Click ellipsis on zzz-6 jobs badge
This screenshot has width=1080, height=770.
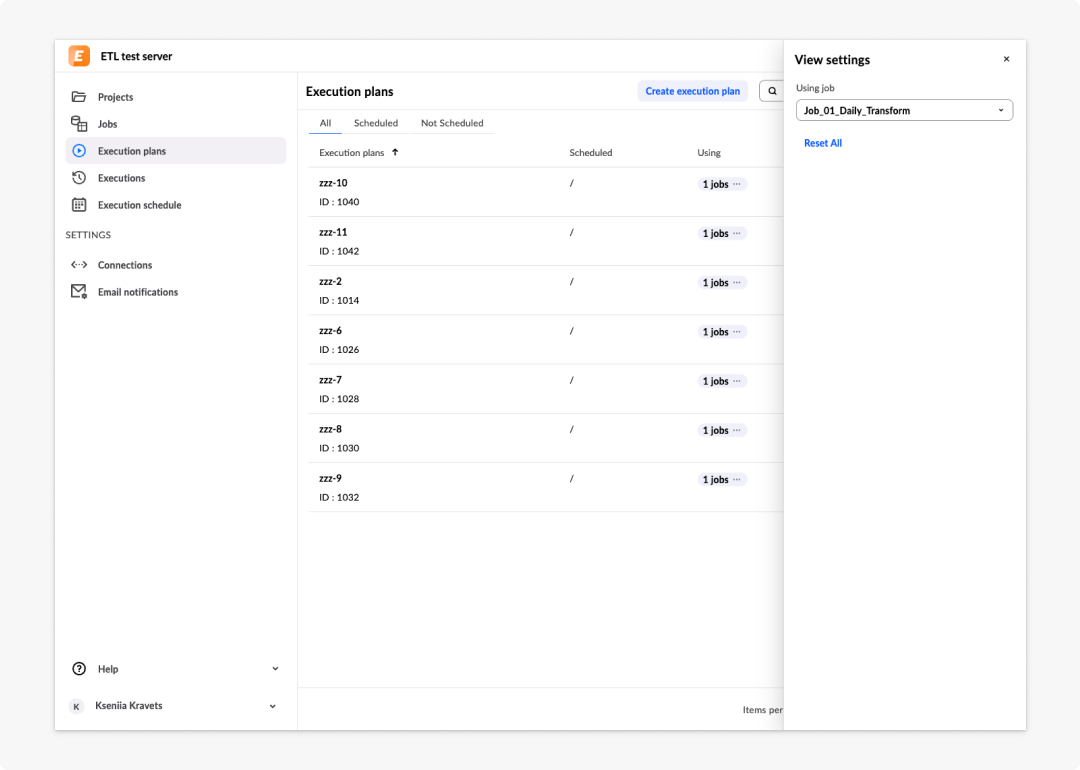737,332
